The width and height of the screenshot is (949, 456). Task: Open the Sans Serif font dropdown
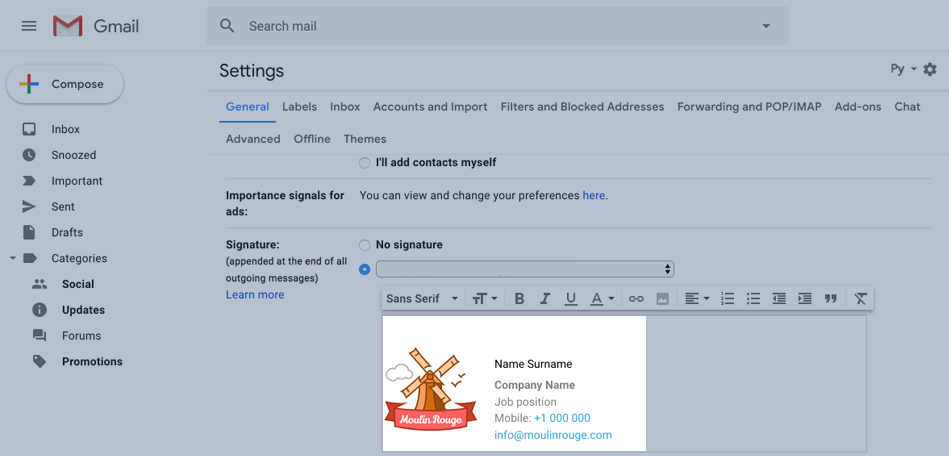(422, 299)
